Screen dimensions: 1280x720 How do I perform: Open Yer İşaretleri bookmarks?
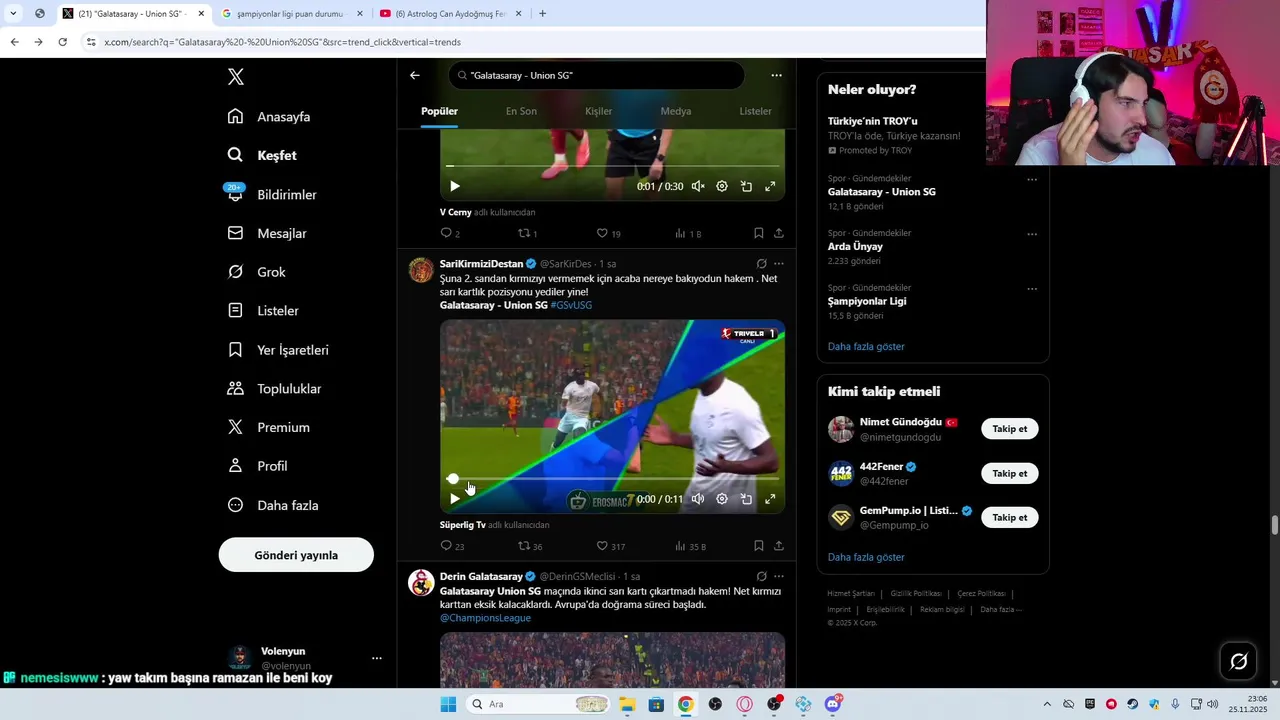click(x=278, y=350)
